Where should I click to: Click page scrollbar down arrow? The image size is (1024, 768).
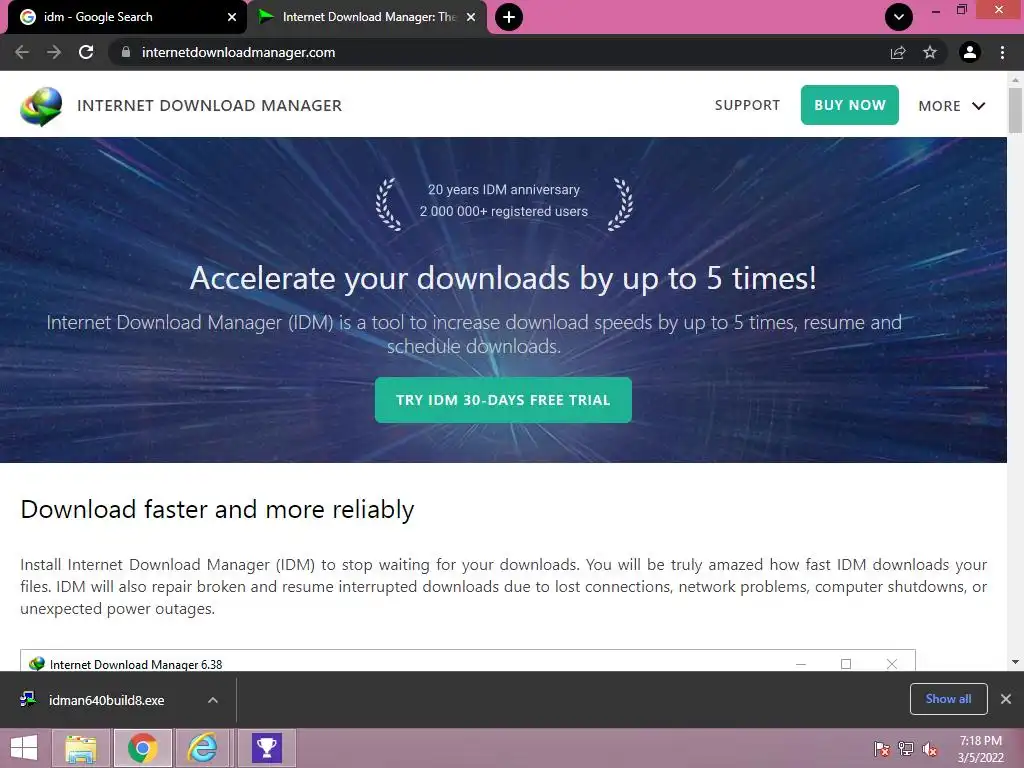pyautogui.click(x=1015, y=662)
